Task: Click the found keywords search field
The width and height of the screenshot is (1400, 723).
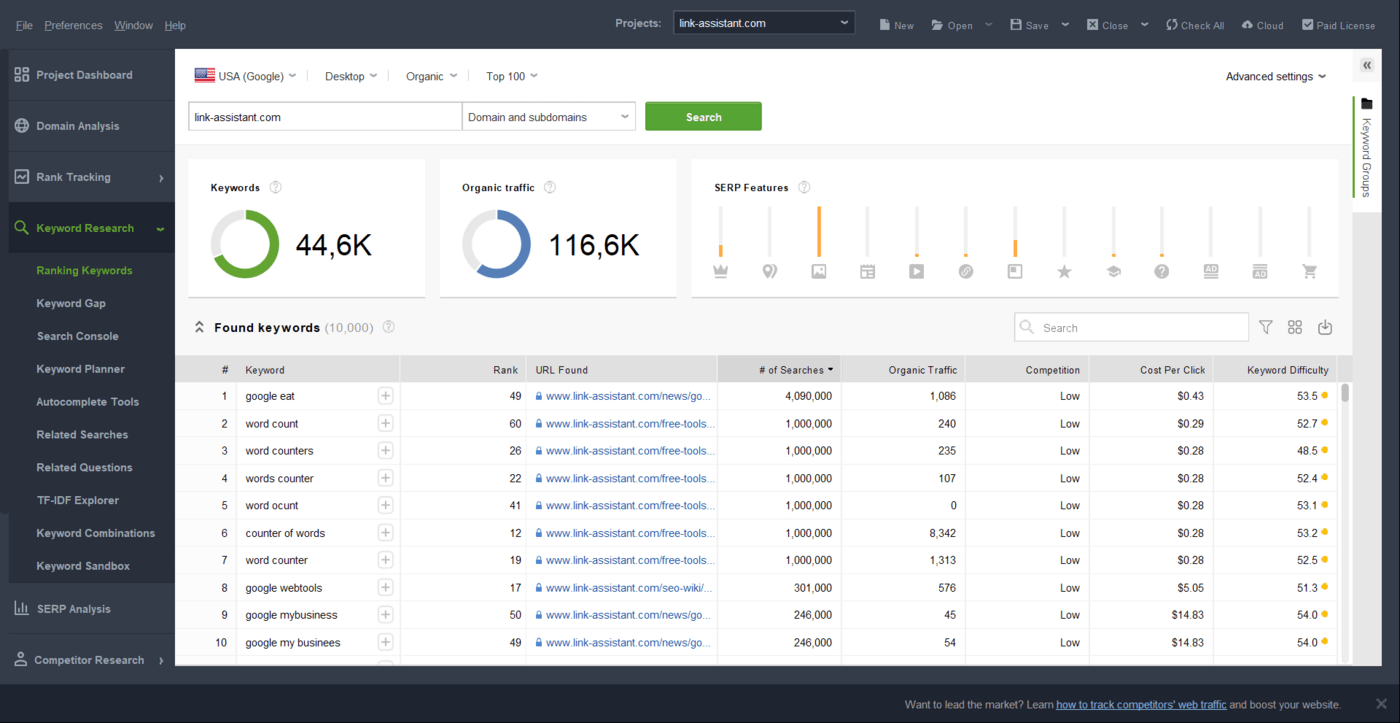Action: pyautogui.click(x=1140, y=327)
